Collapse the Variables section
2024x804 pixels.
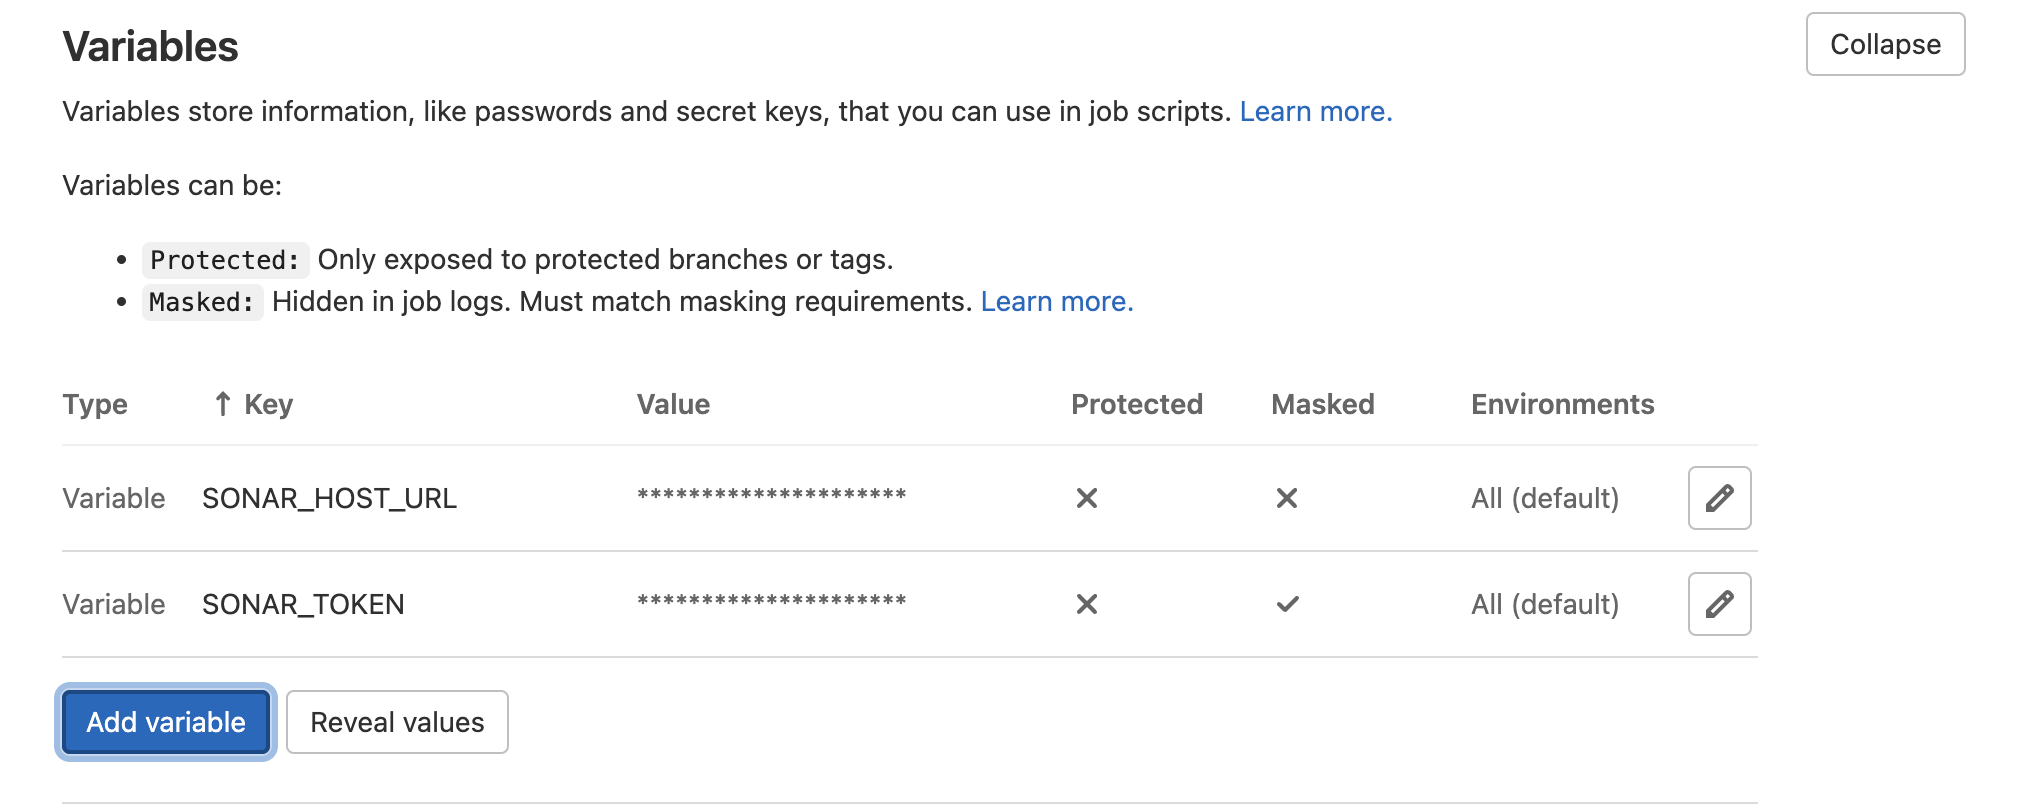tap(1885, 44)
